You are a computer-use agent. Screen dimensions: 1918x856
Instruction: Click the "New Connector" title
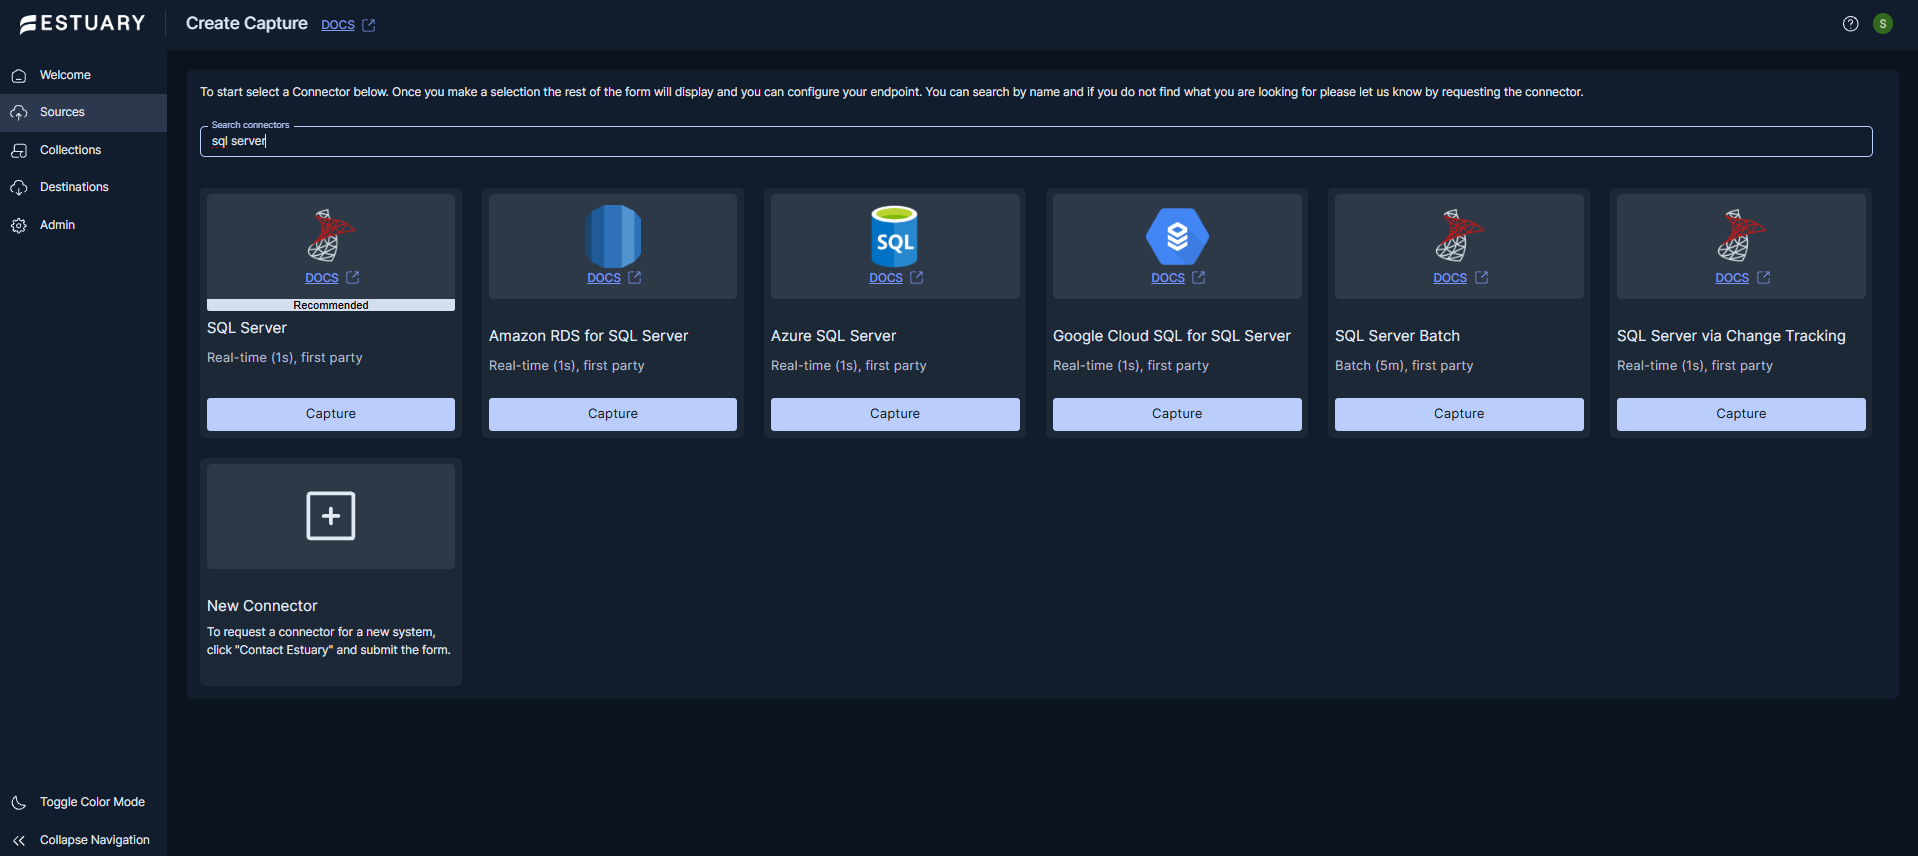(262, 606)
